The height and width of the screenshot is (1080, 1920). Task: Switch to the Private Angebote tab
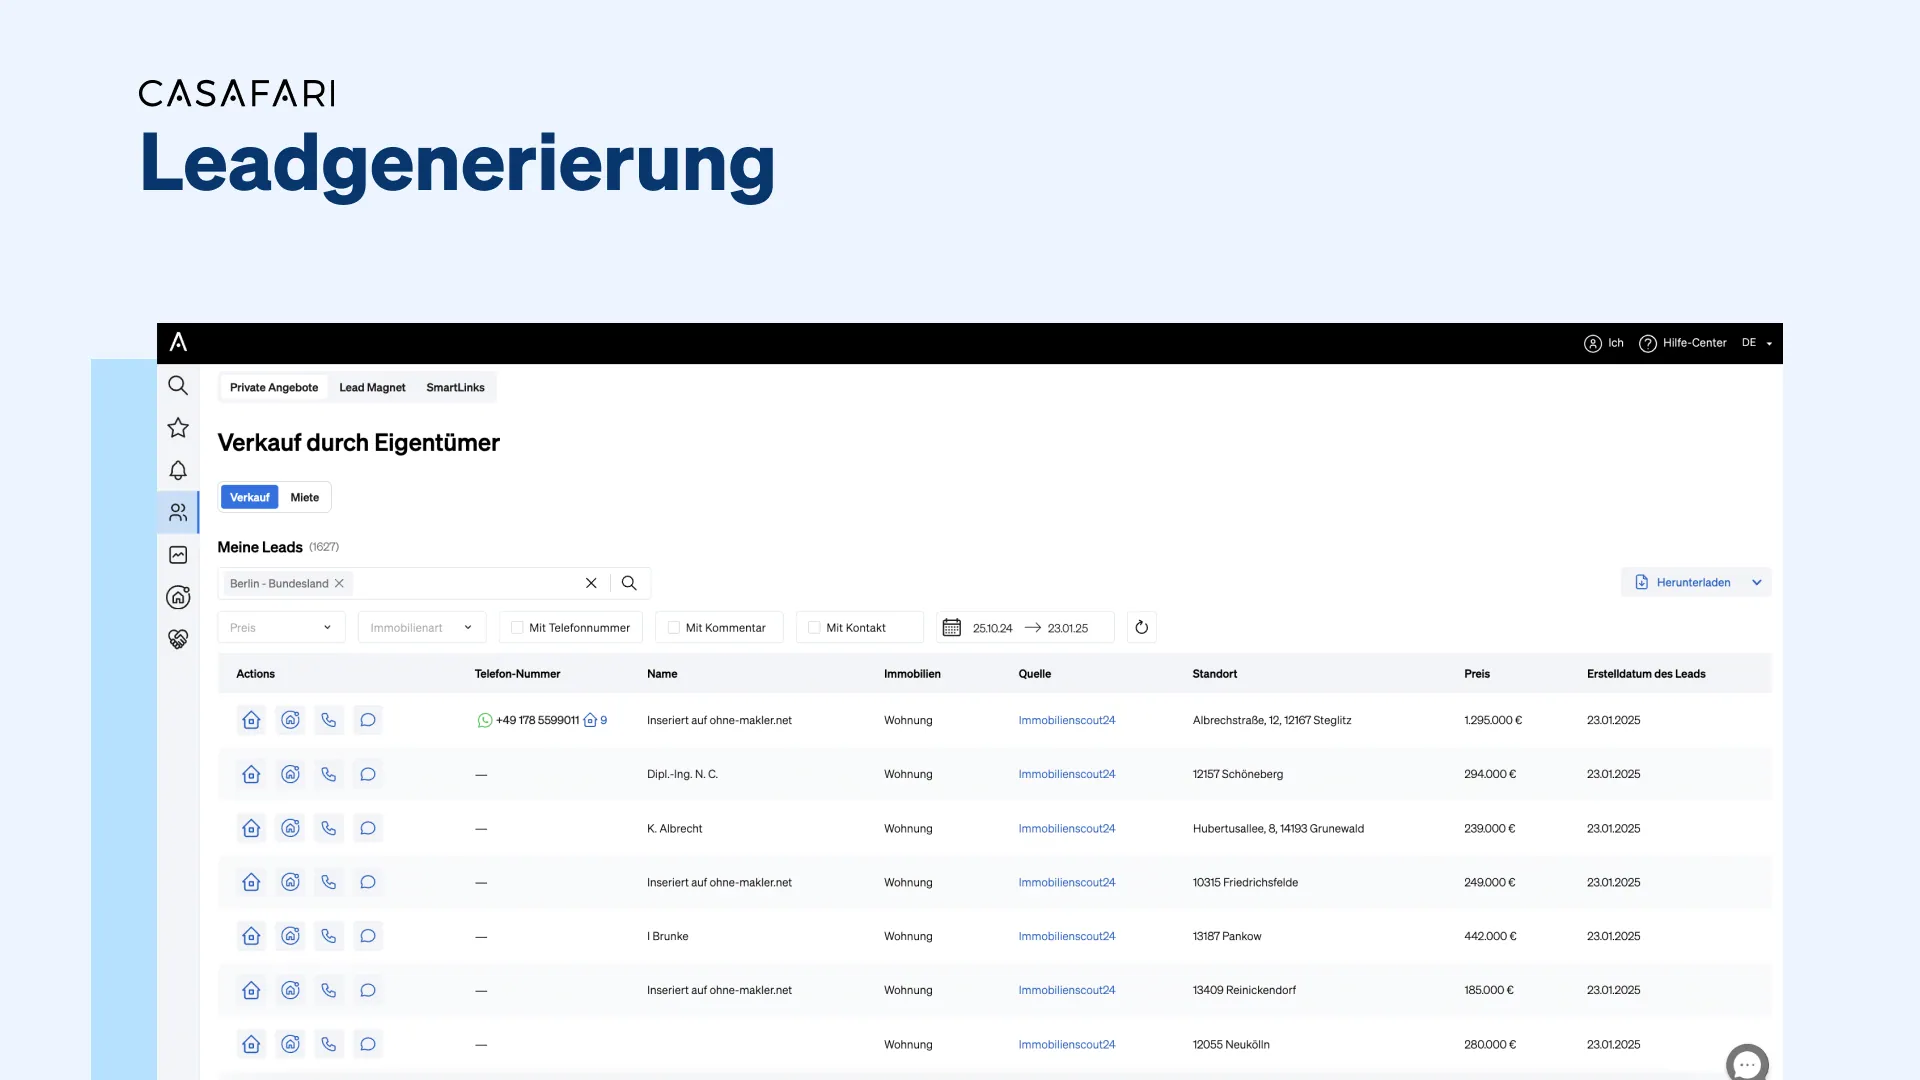(x=274, y=387)
